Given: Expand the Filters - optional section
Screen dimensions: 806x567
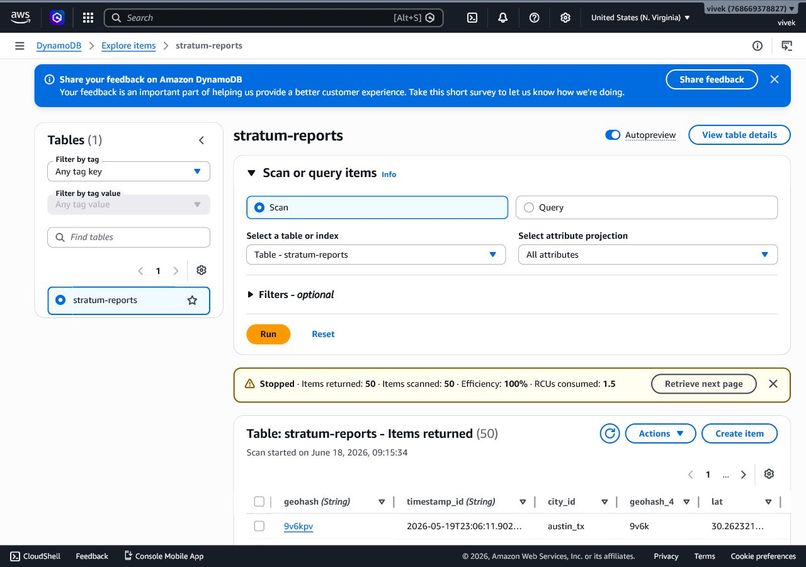Looking at the screenshot, I should tap(291, 295).
